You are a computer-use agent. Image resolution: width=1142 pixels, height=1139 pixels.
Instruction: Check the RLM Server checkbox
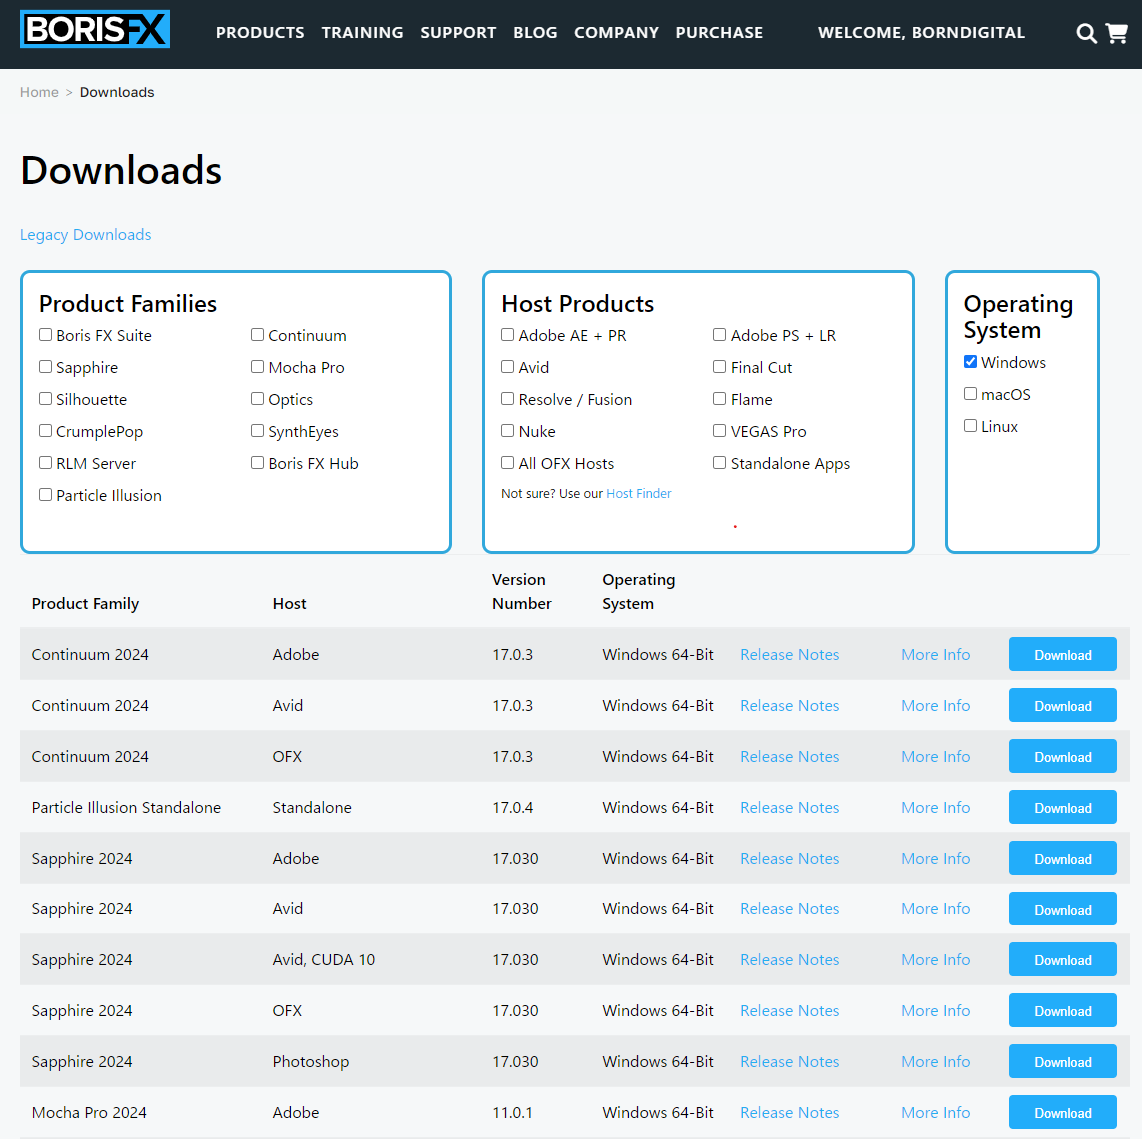45,462
